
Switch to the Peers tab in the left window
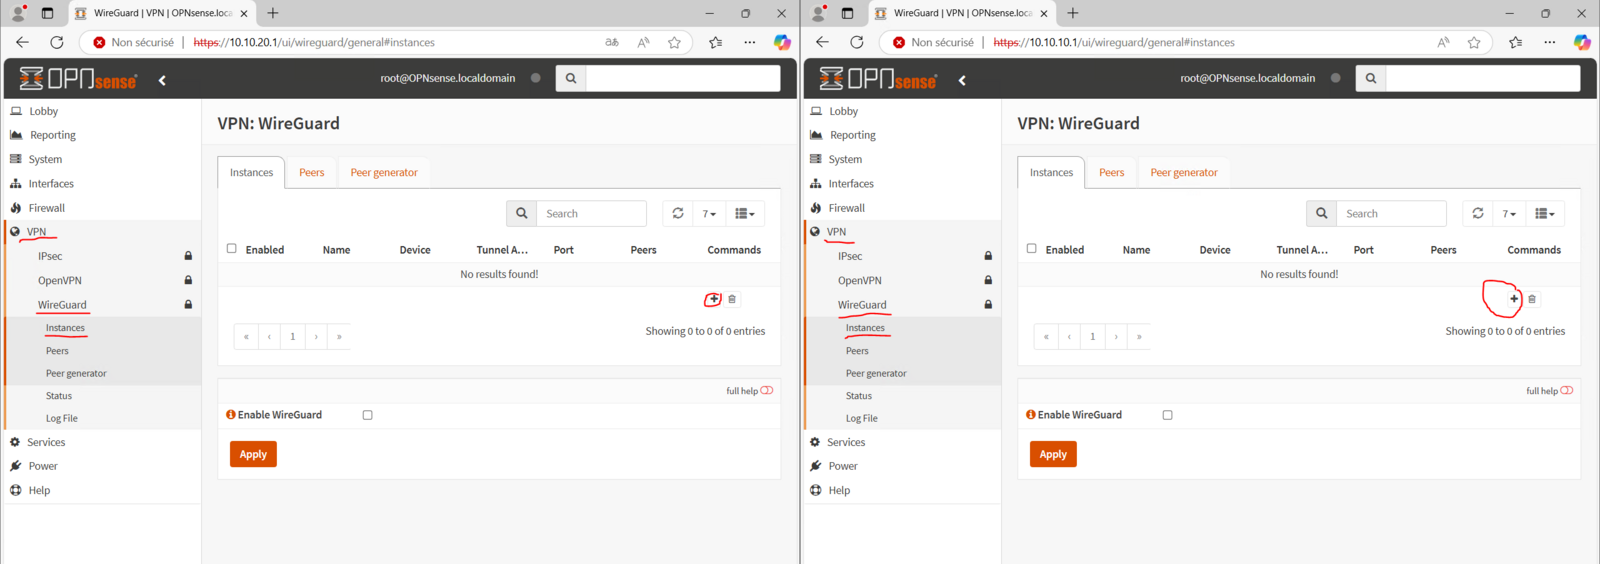tap(311, 173)
